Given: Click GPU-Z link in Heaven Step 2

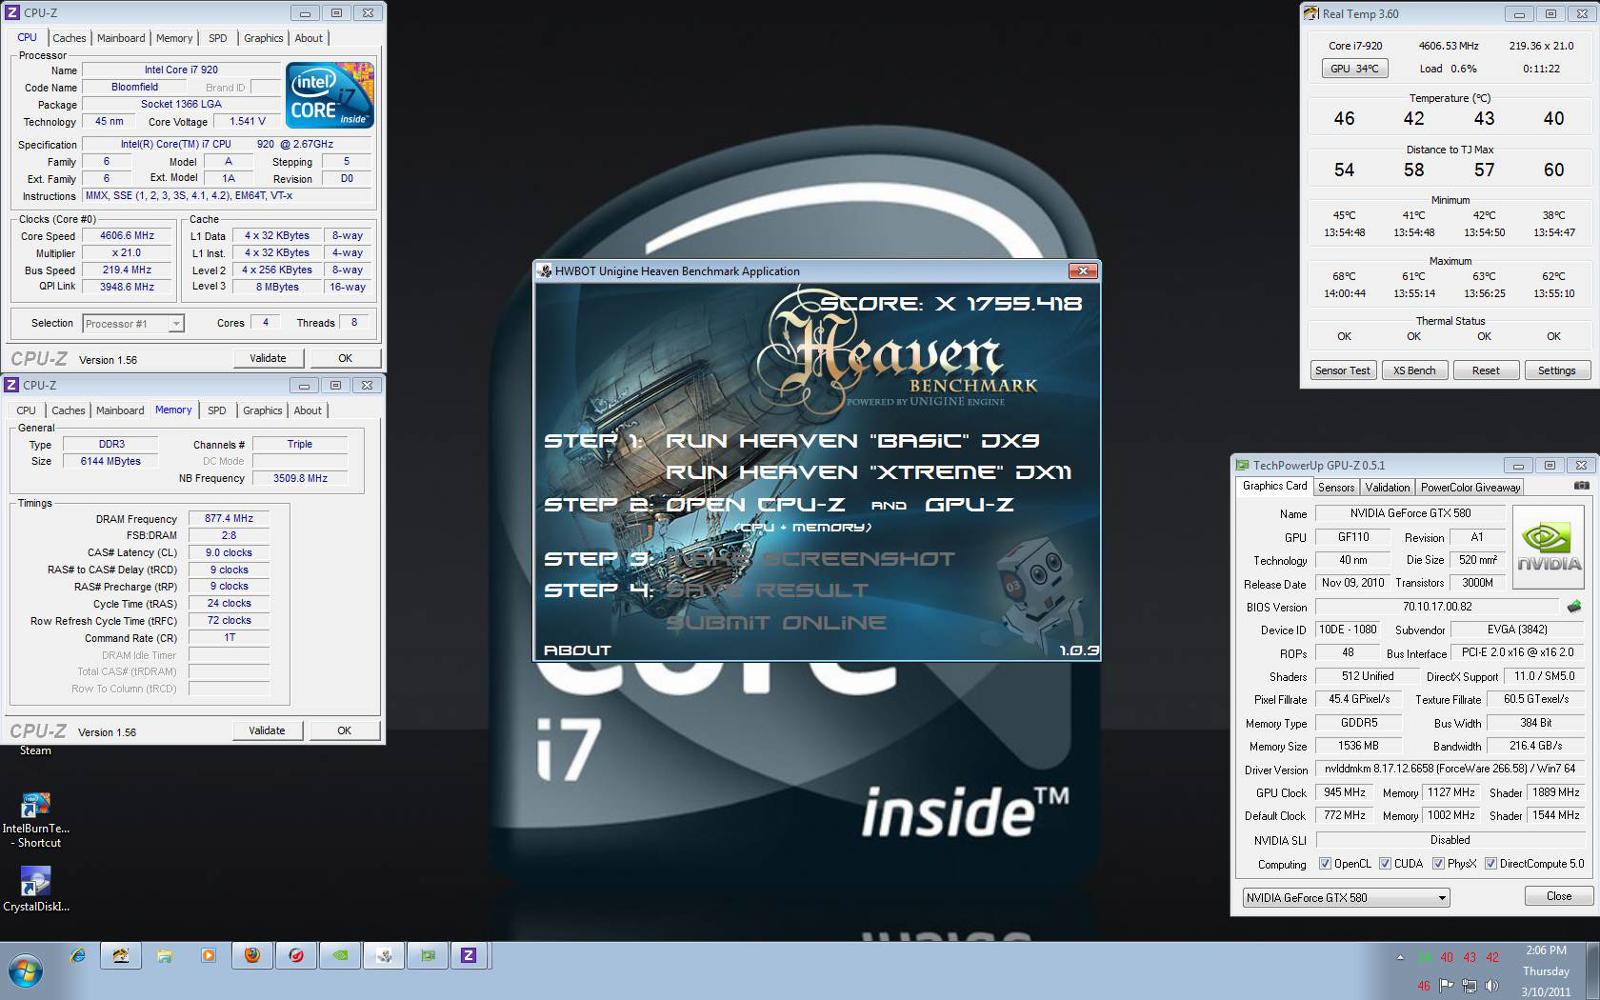Looking at the screenshot, I should pos(969,504).
